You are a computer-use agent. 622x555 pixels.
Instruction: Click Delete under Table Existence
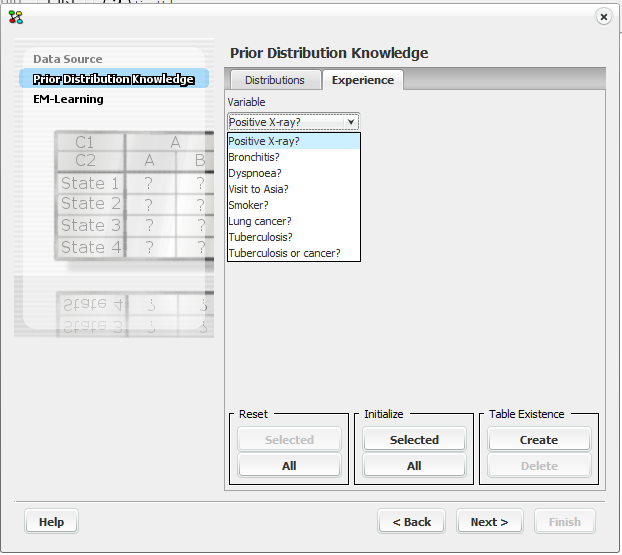[x=539, y=465]
